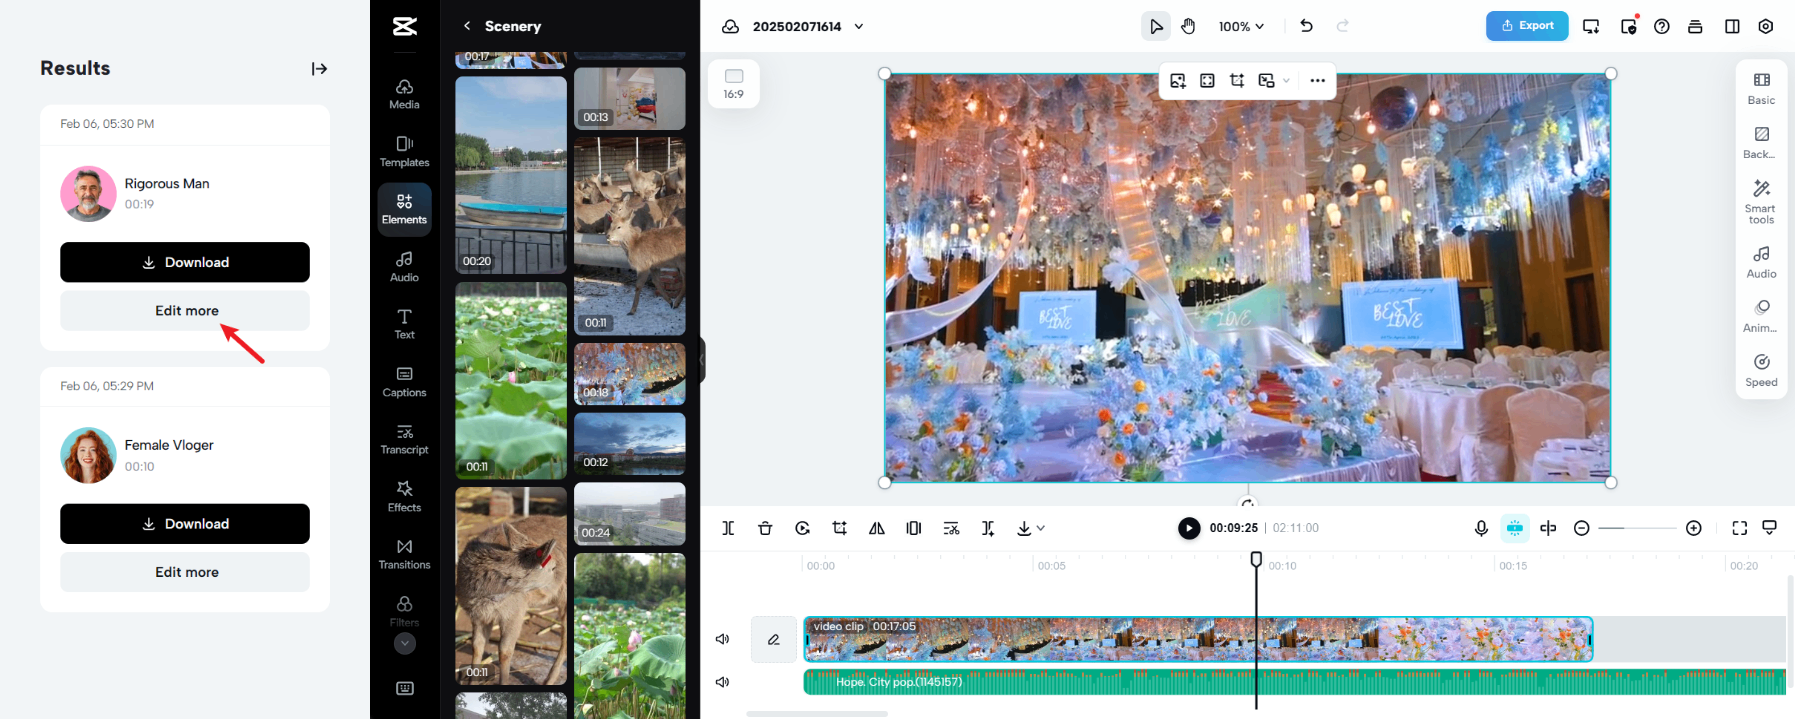1795x720 pixels.
Task: Enter fullscreen preview from the timeline bar
Action: click(x=1740, y=528)
